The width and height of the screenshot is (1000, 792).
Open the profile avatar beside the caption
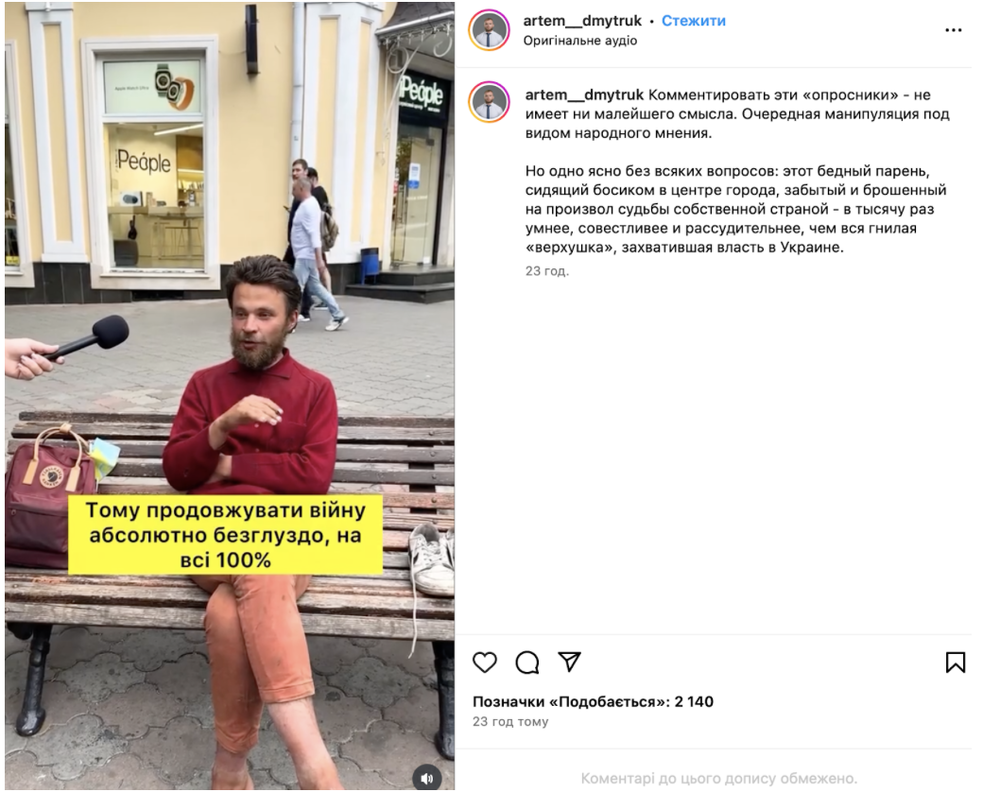click(x=489, y=101)
